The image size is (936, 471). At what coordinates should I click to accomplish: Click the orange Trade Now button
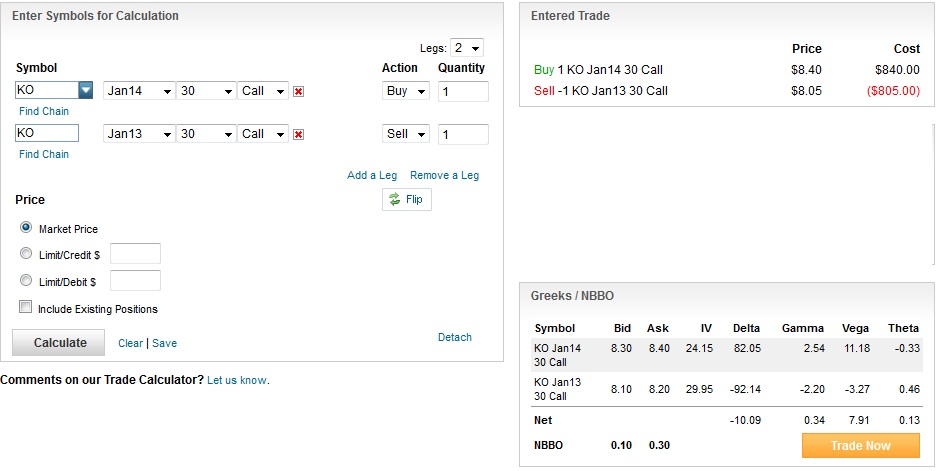click(x=860, y=445)
